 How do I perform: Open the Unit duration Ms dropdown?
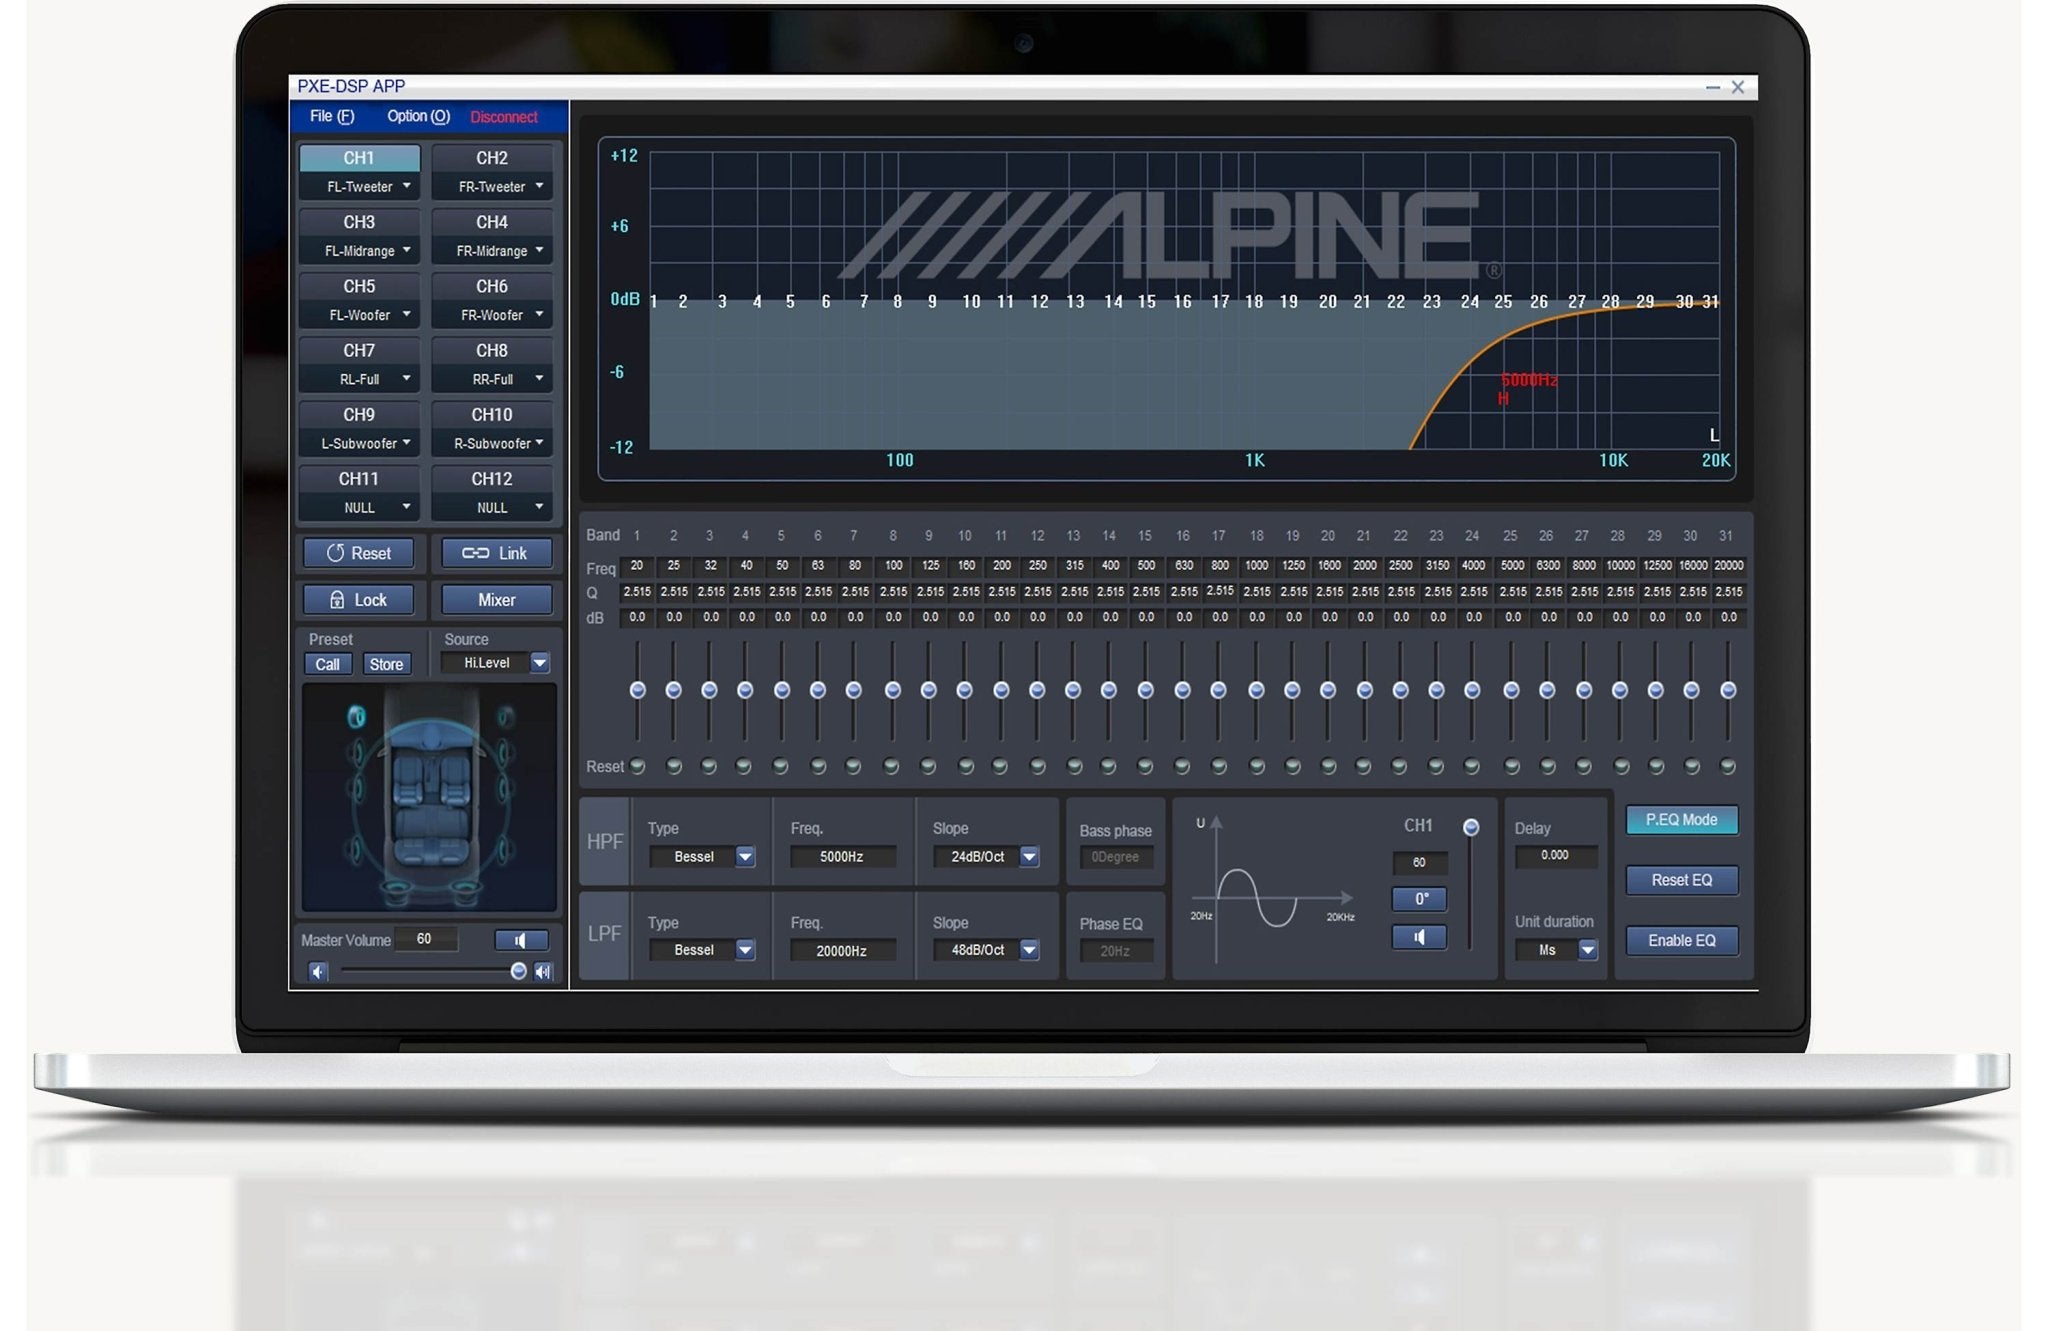click(1588, 950)
